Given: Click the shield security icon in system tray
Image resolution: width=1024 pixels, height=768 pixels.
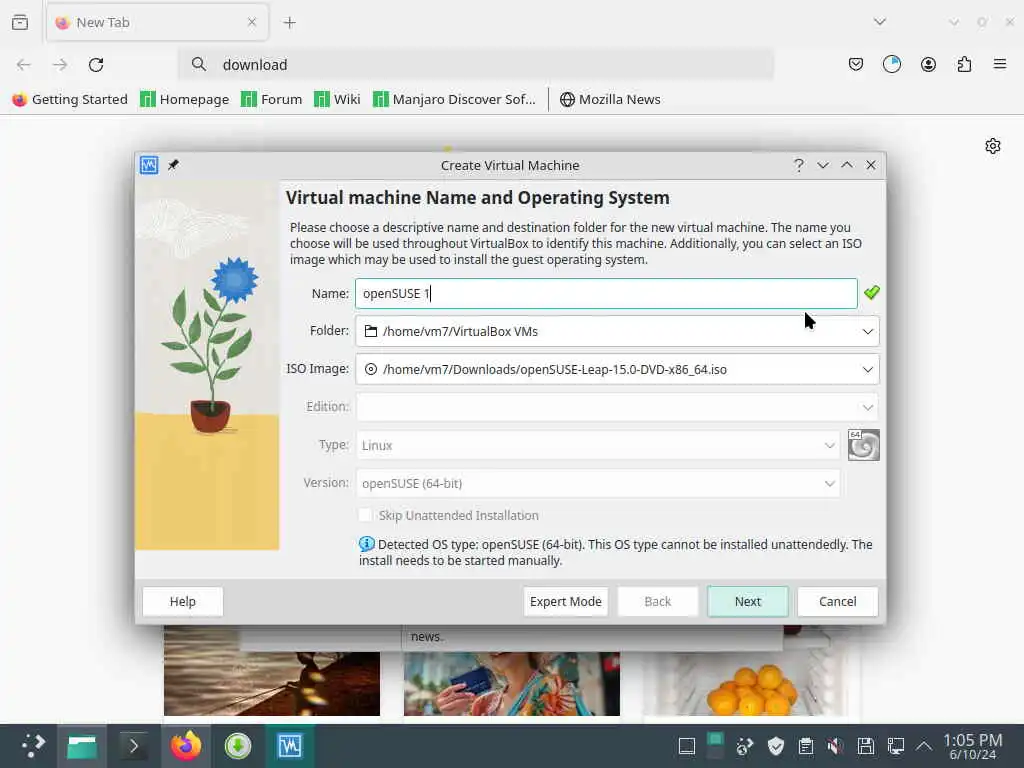Looking at the screenshot, I should point(776,746).
